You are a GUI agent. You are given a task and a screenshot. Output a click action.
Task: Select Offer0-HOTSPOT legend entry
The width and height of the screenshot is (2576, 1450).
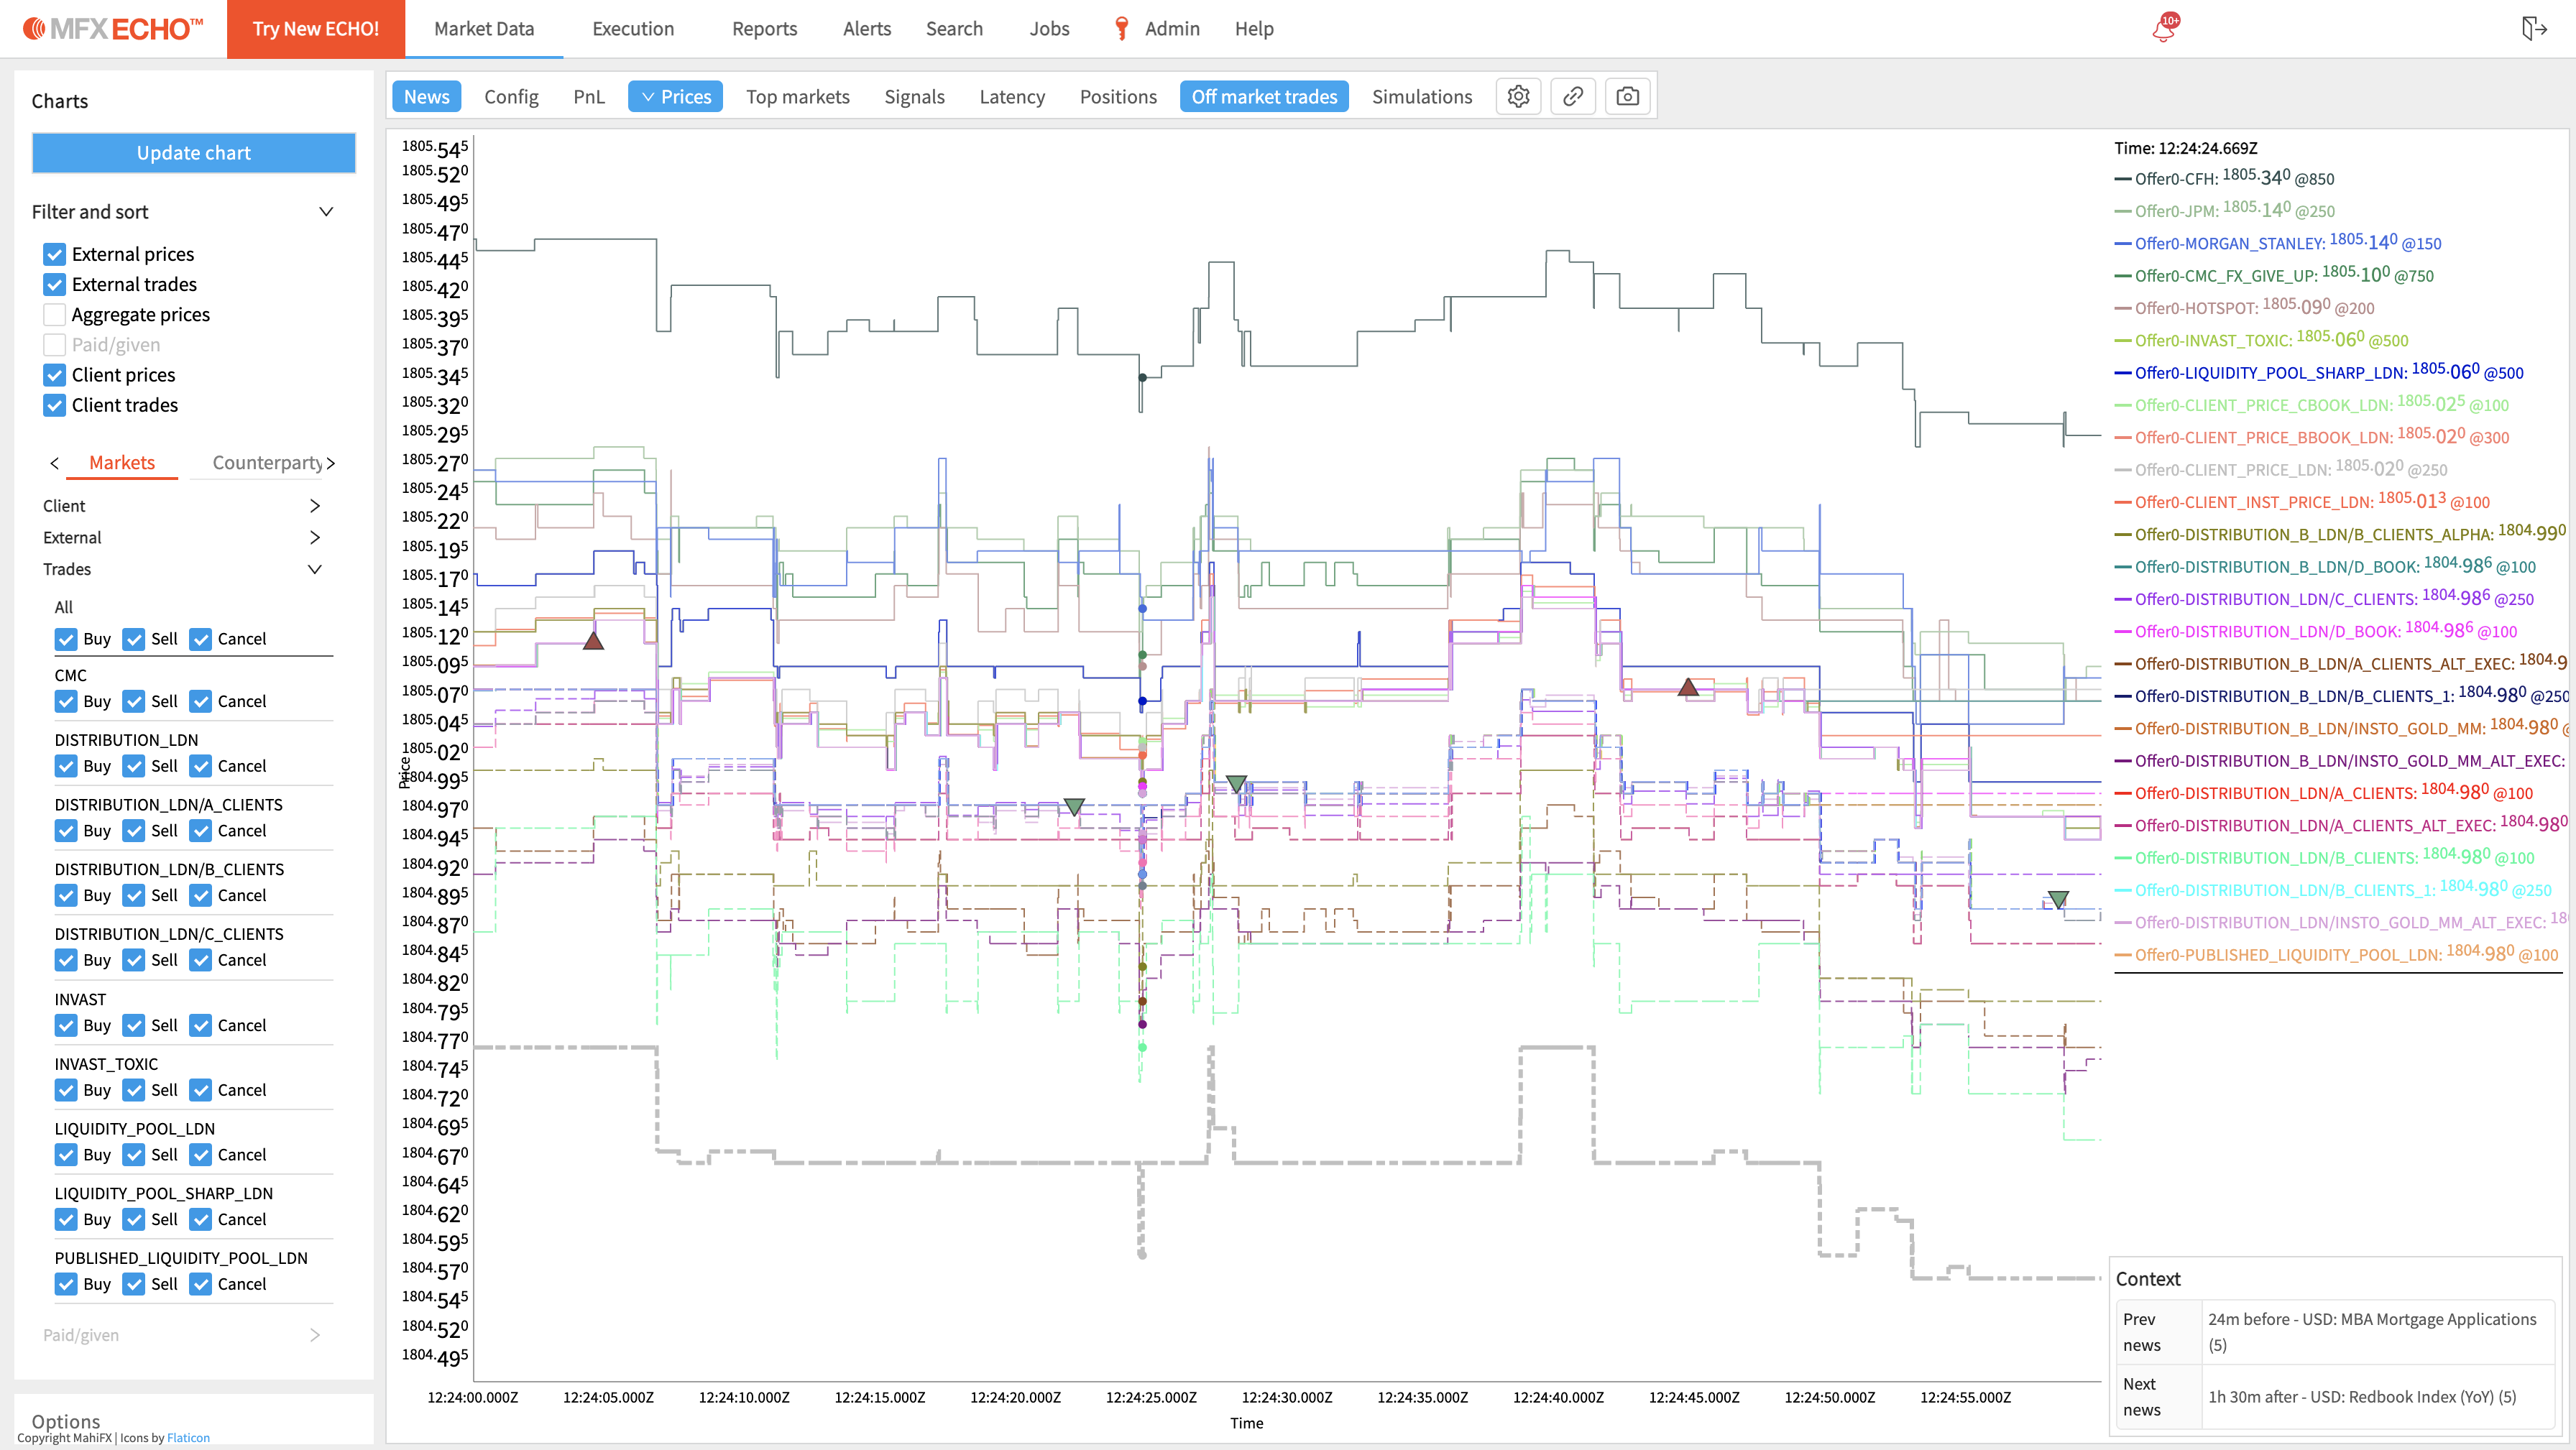pyautogui.click(x=2244, y=307)
